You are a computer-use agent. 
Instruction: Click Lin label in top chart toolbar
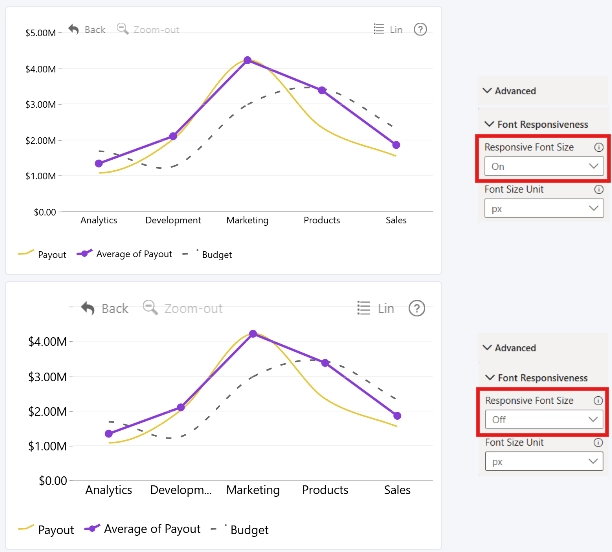(396, 30)
